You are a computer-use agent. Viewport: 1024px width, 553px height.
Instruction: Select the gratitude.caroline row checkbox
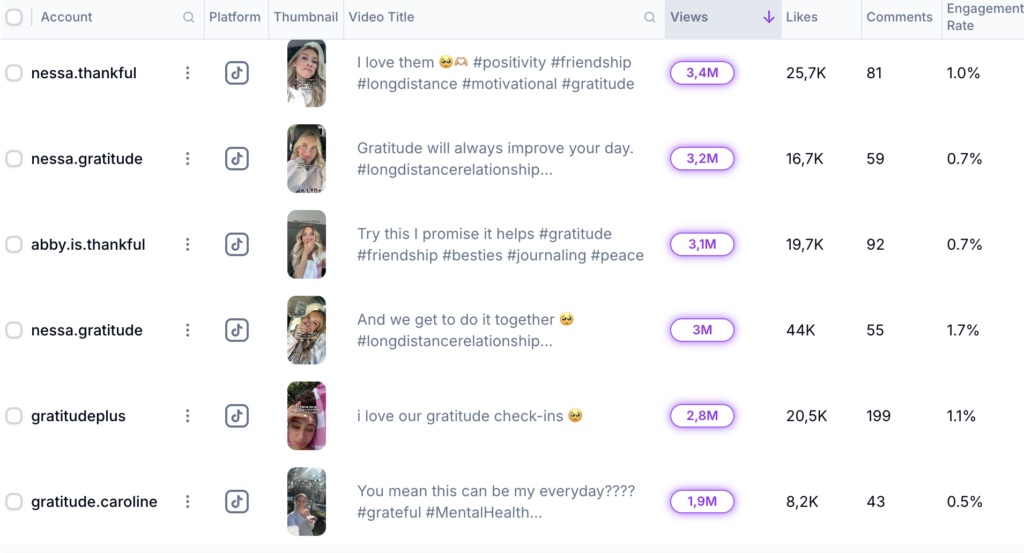tap(14, 502)
